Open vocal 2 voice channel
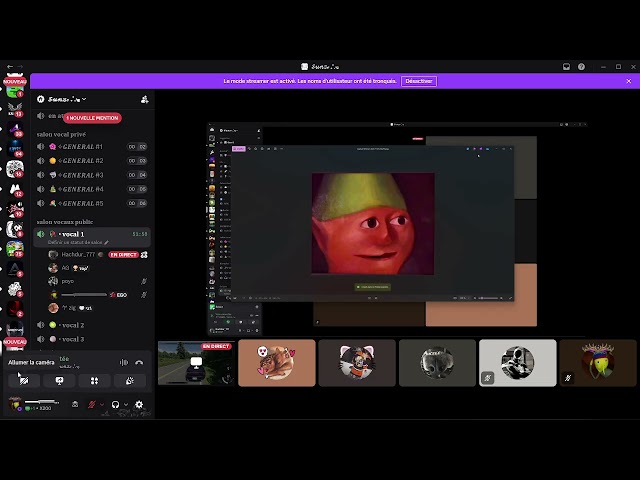Screen dimensions: 640x480 (x=92, y=325)
